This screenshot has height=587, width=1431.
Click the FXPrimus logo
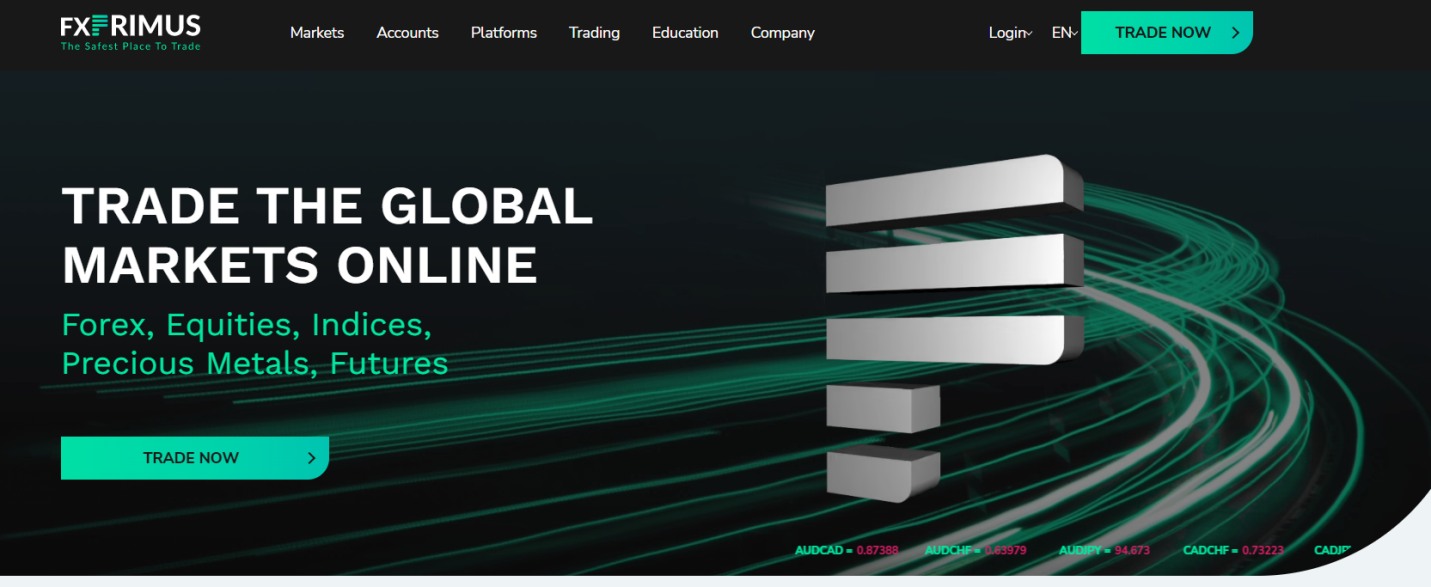(129, 31)
